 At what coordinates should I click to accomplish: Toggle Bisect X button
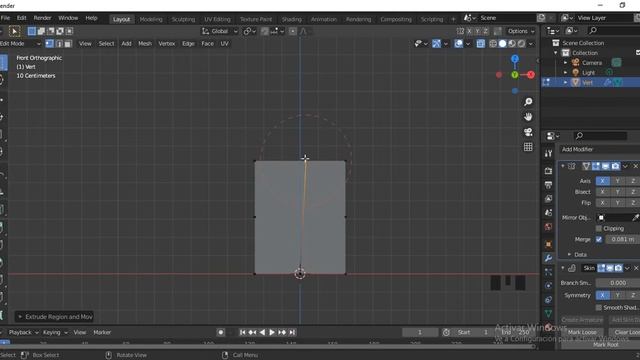click(x=602, y=192)
